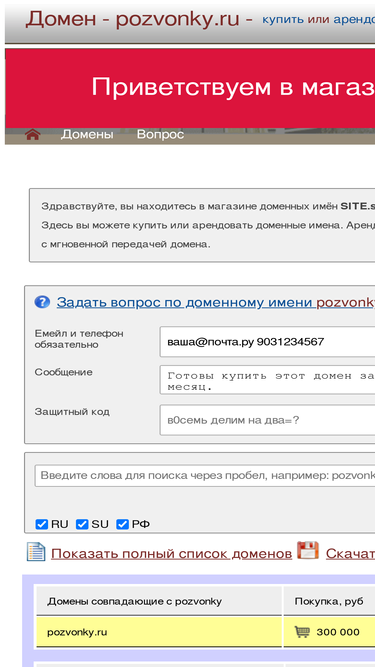
Task: Click the floppy disk download icon
Action: [x=308, y=550]
